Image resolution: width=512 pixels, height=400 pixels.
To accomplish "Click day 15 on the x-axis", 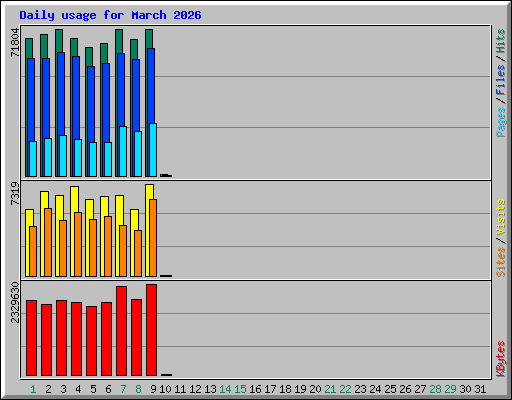I will tap(240, 389).
